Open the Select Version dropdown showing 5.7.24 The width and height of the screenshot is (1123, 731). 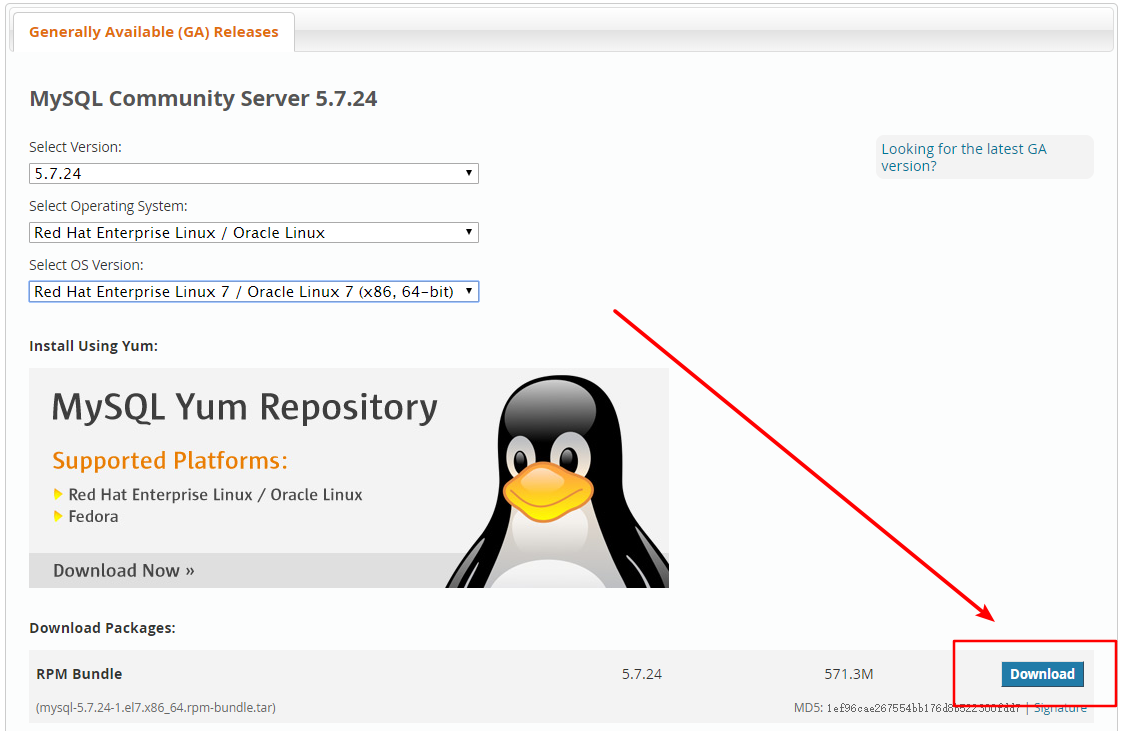pyautogui.click(x=254, y=173)
